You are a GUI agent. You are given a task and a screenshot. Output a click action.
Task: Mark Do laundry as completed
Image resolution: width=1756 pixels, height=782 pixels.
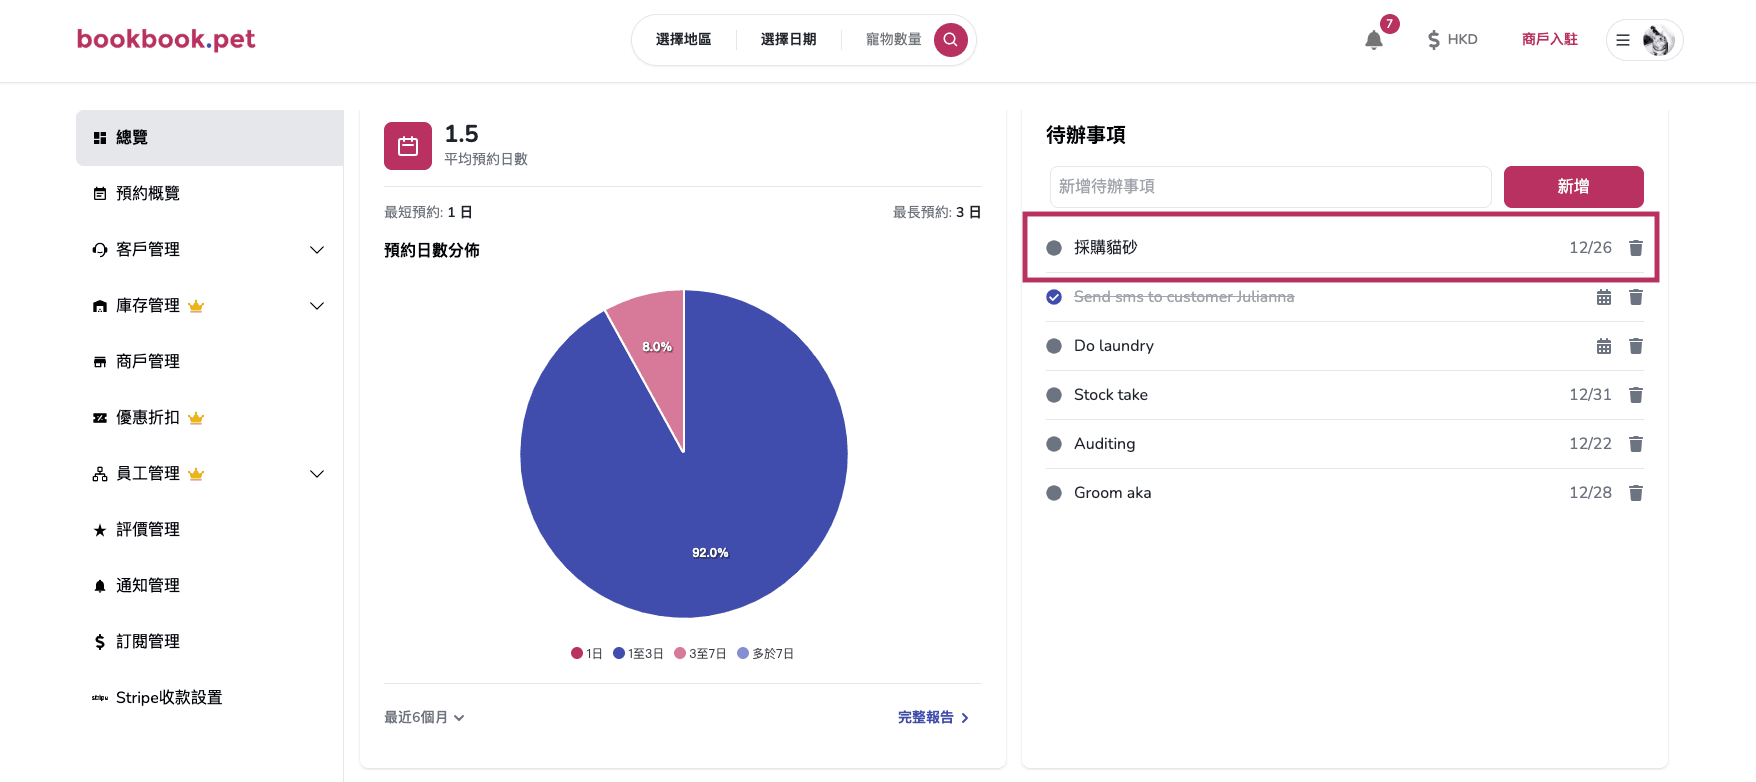pyautogui.click(x=1054, y=346)
